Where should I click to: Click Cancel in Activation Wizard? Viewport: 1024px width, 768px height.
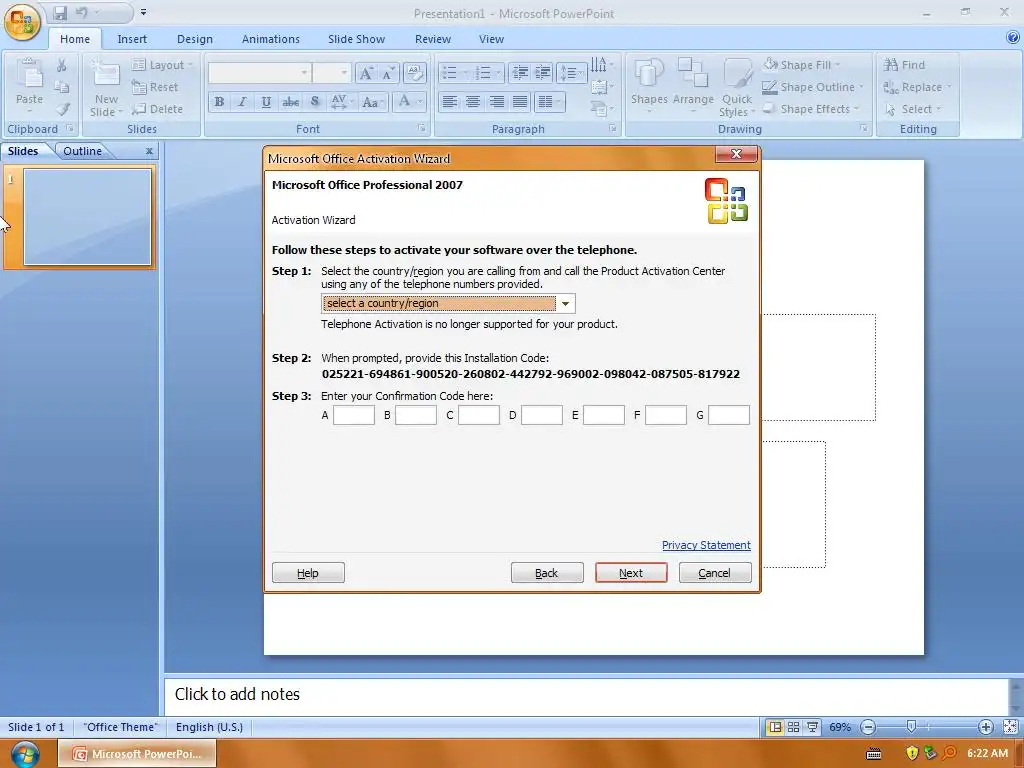[714, 573]
